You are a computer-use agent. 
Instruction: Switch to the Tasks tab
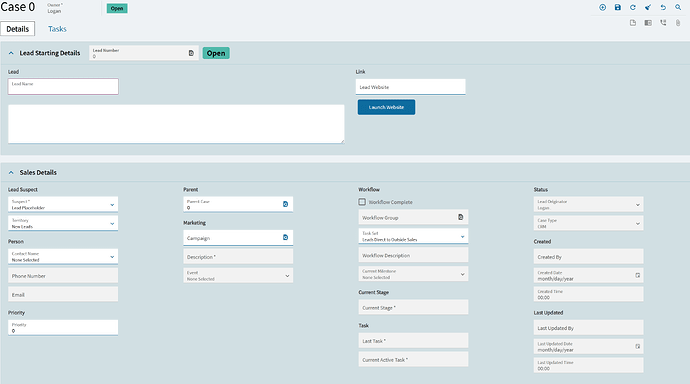pos(57,29)
